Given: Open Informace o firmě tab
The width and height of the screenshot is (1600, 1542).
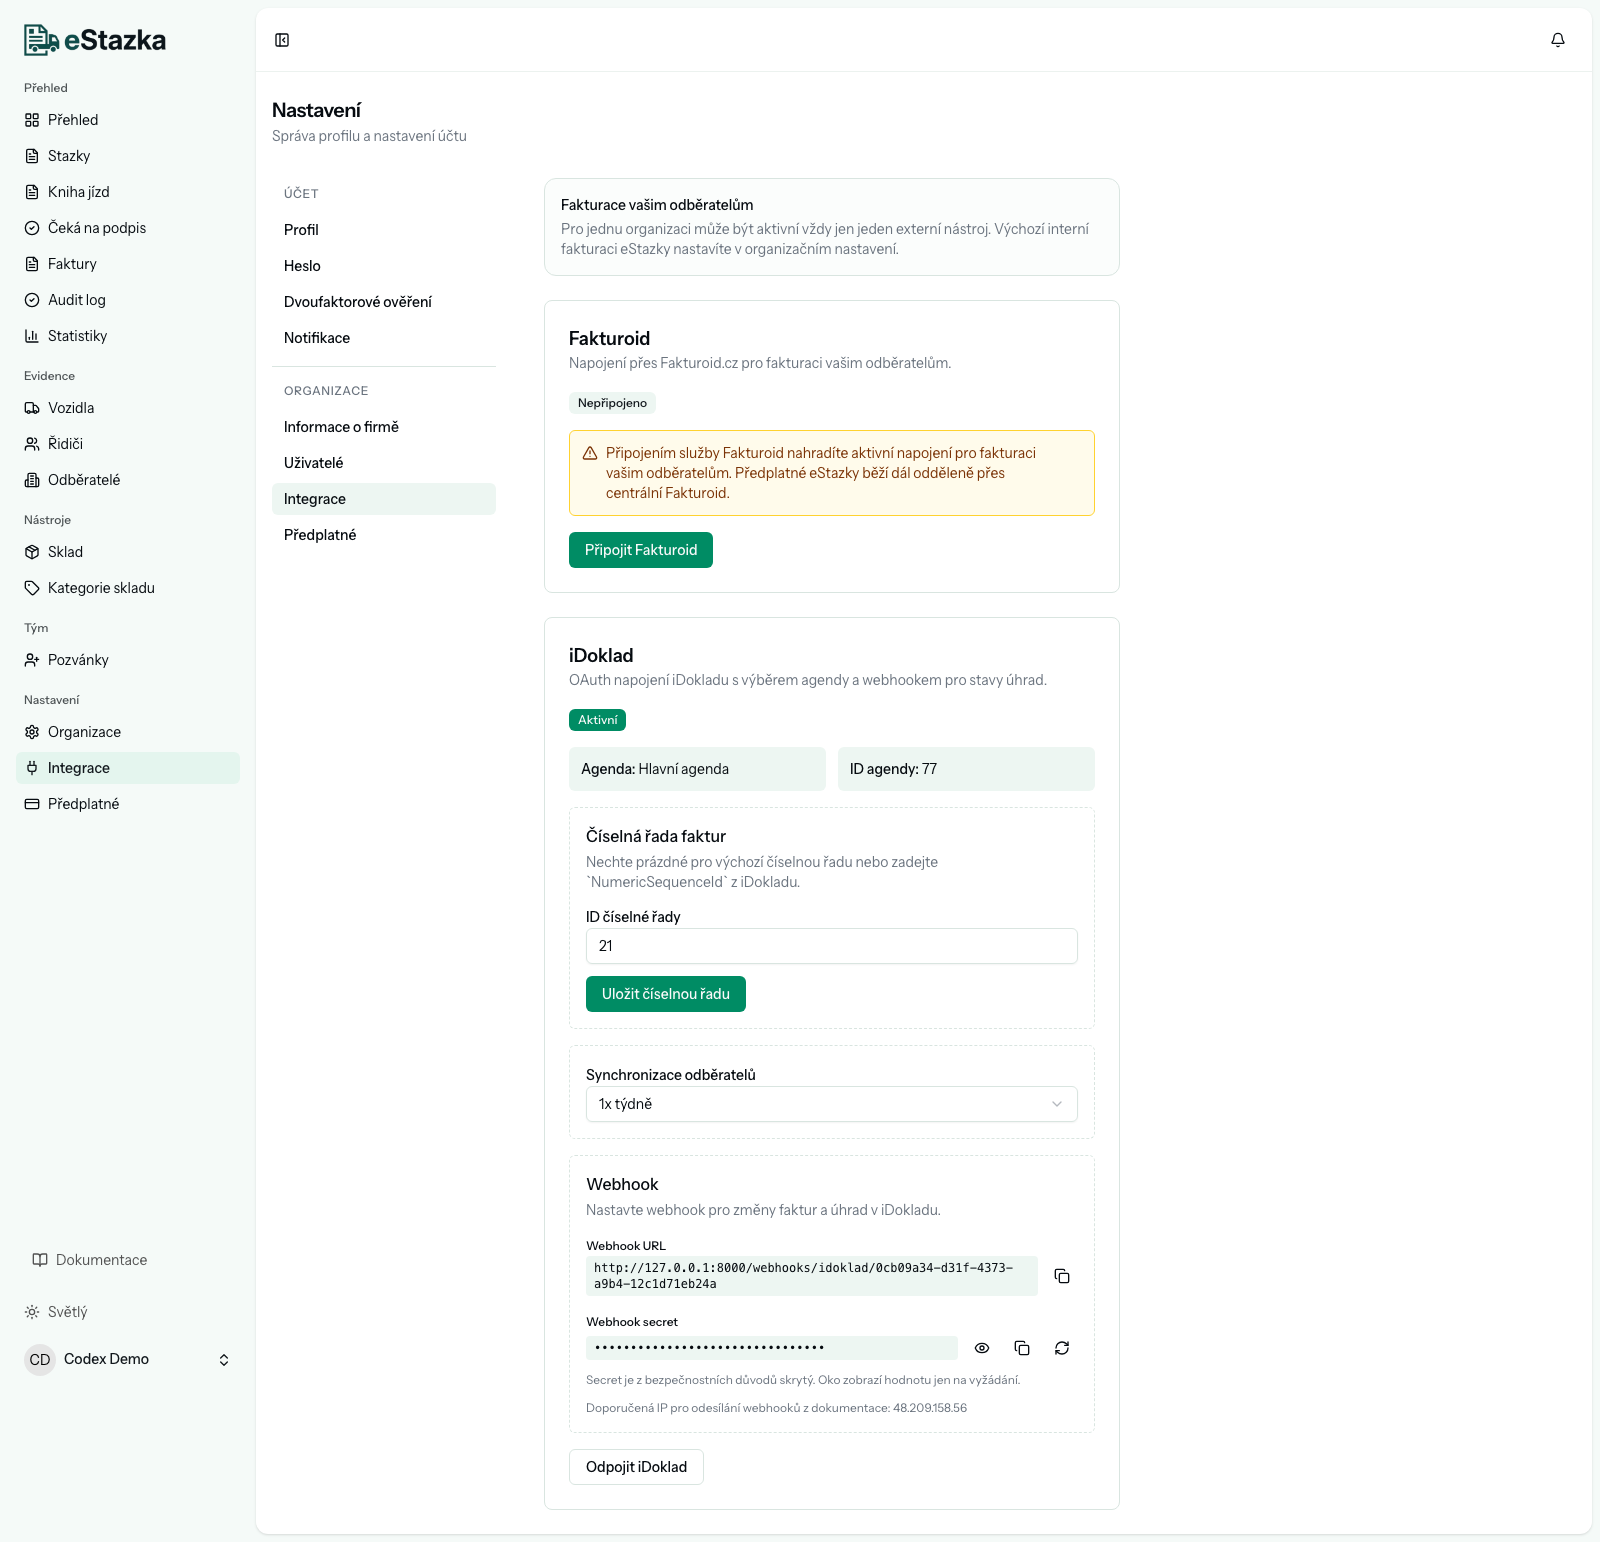Looking at the screenshot, I should point(384,427).
